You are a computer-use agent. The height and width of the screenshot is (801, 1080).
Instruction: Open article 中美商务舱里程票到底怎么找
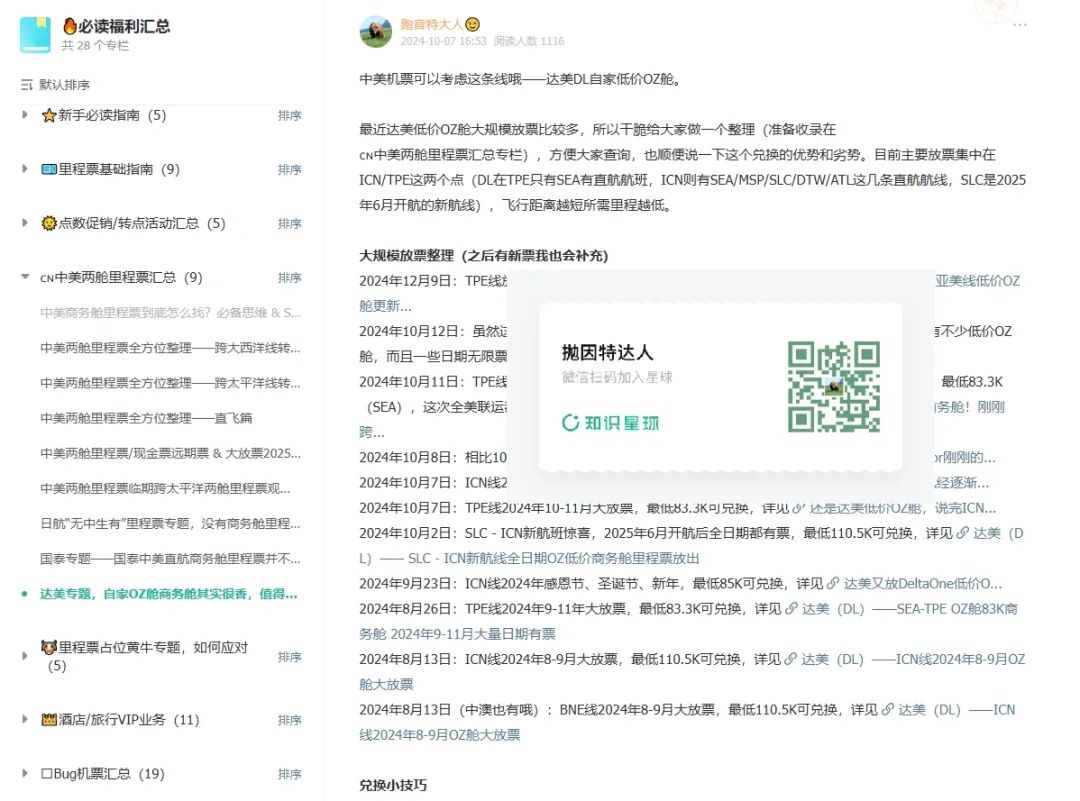(x=170, y=313)
